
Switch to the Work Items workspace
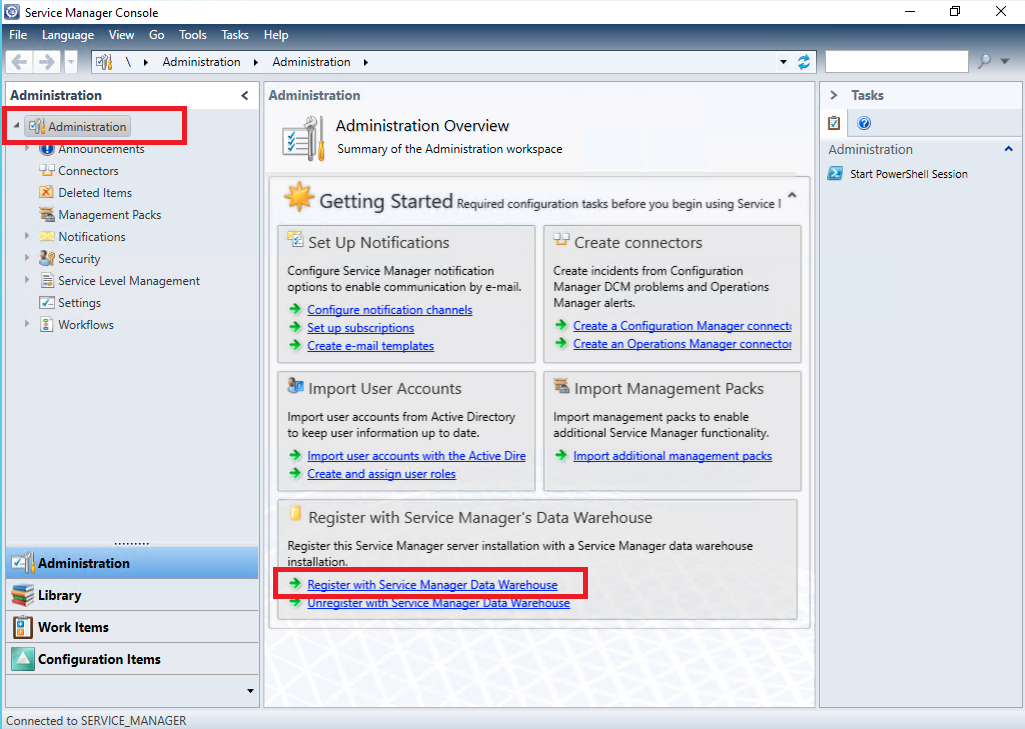coord(73,627)
